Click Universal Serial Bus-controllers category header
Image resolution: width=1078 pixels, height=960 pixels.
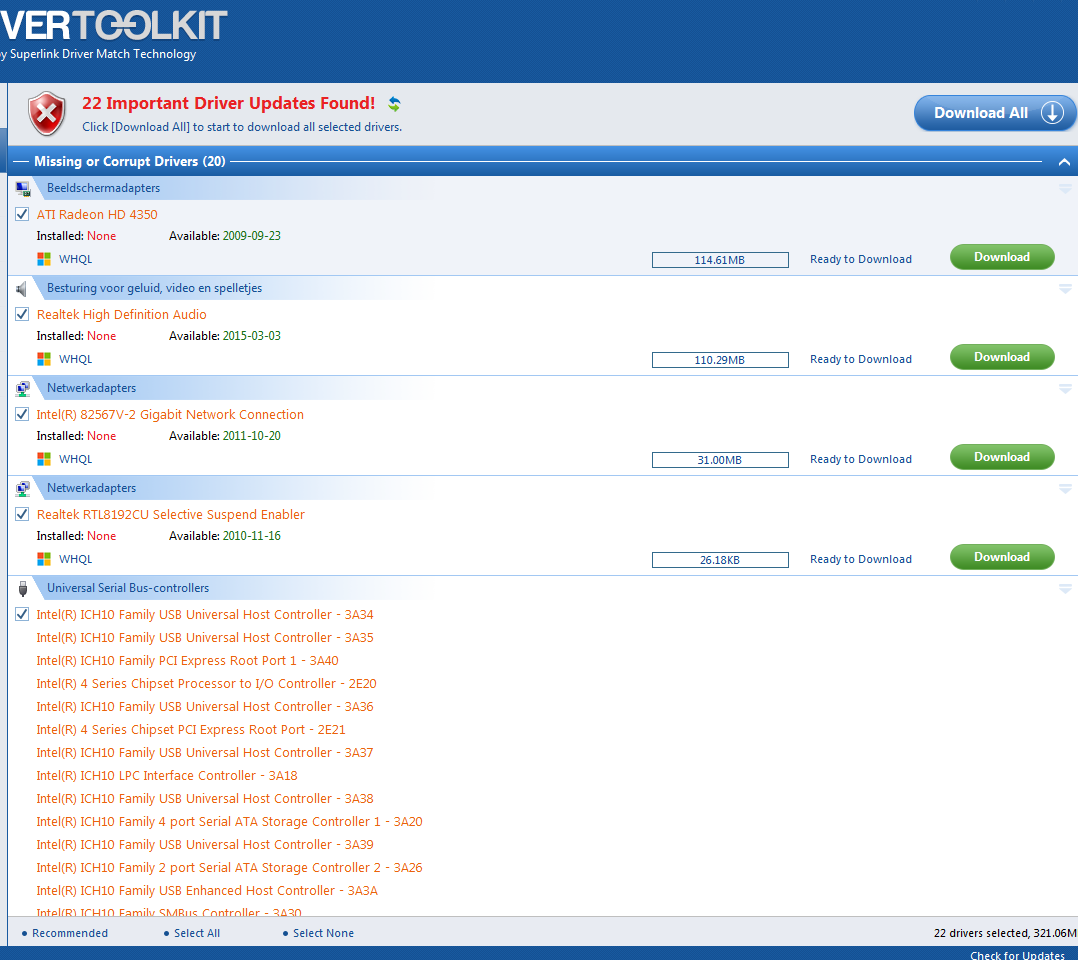pyautogui.click(x=128, y=588)
